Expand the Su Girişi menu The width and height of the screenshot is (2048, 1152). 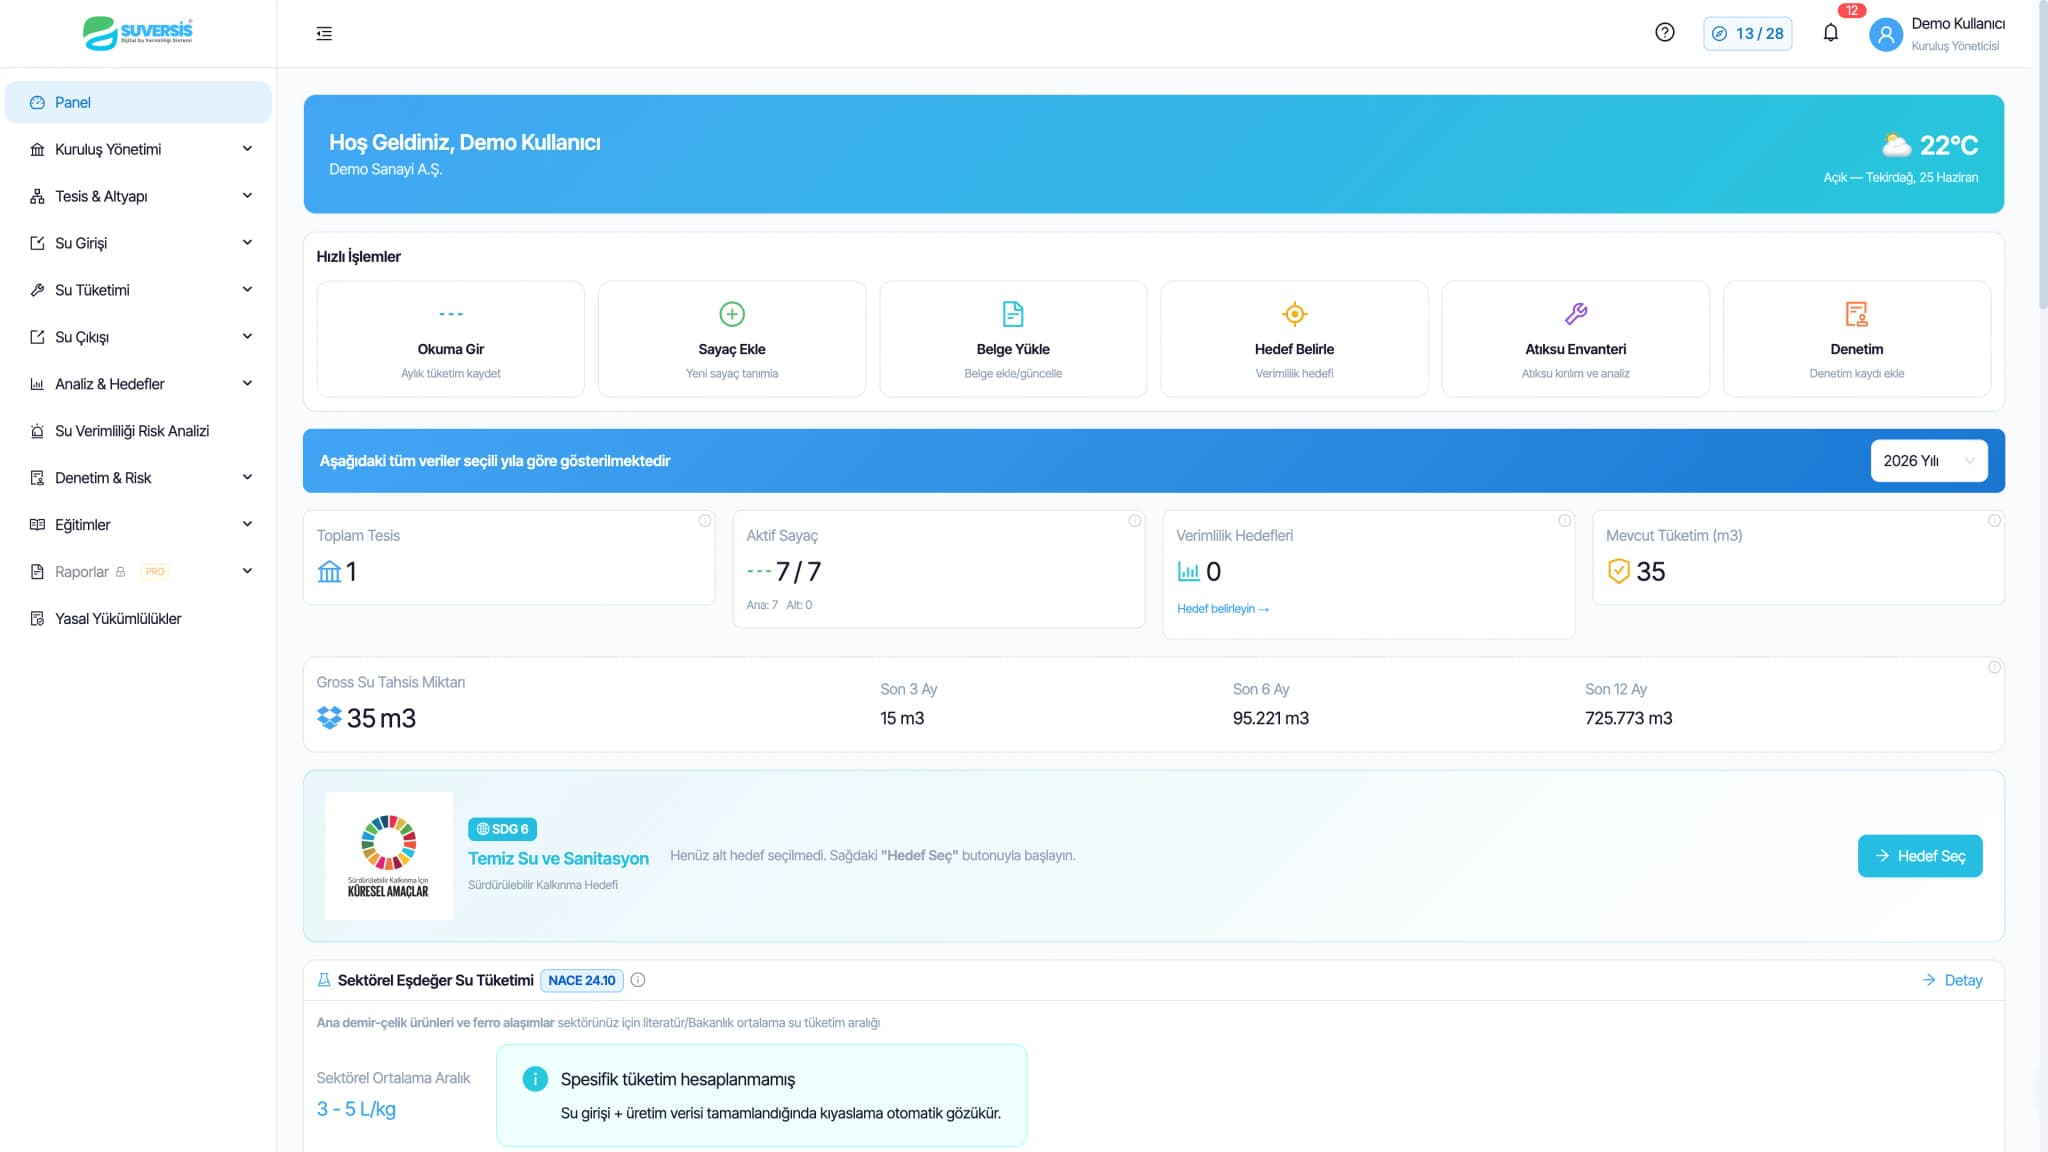[138, 243]
